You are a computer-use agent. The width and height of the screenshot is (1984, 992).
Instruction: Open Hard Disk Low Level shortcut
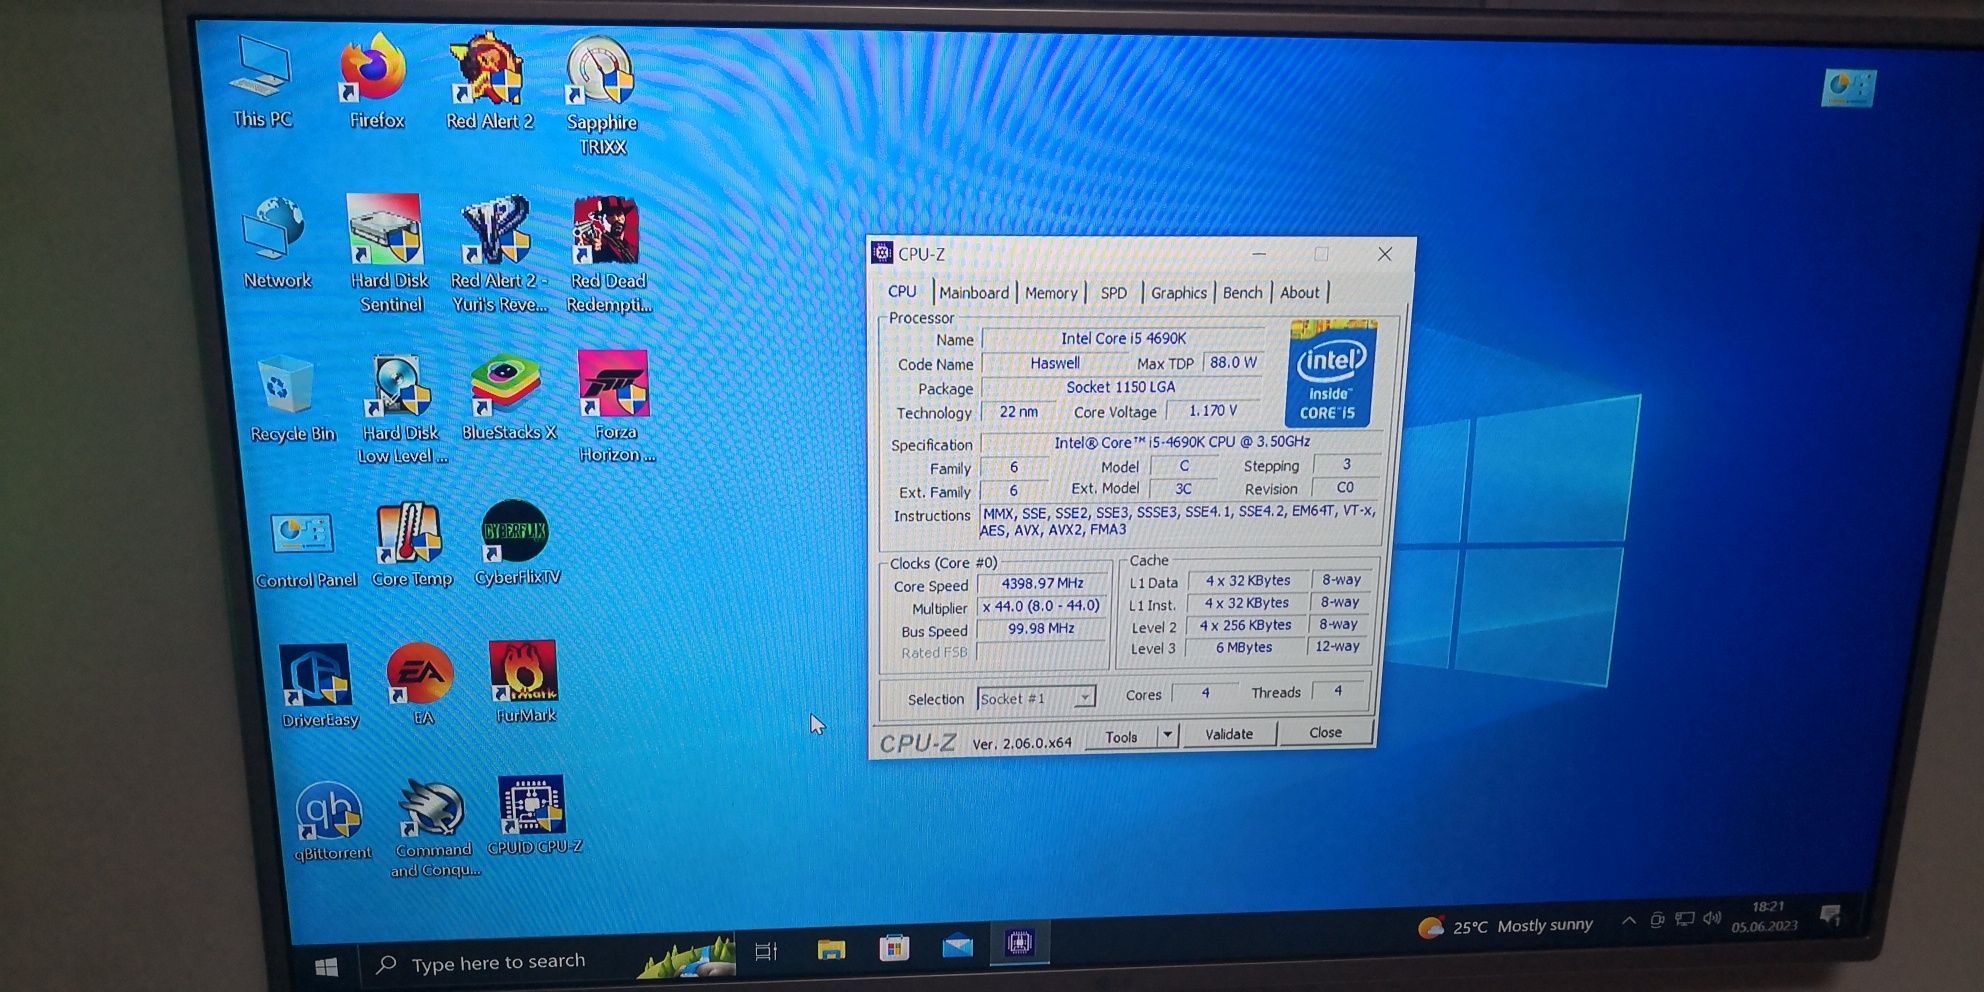click(x=401, y=409)
